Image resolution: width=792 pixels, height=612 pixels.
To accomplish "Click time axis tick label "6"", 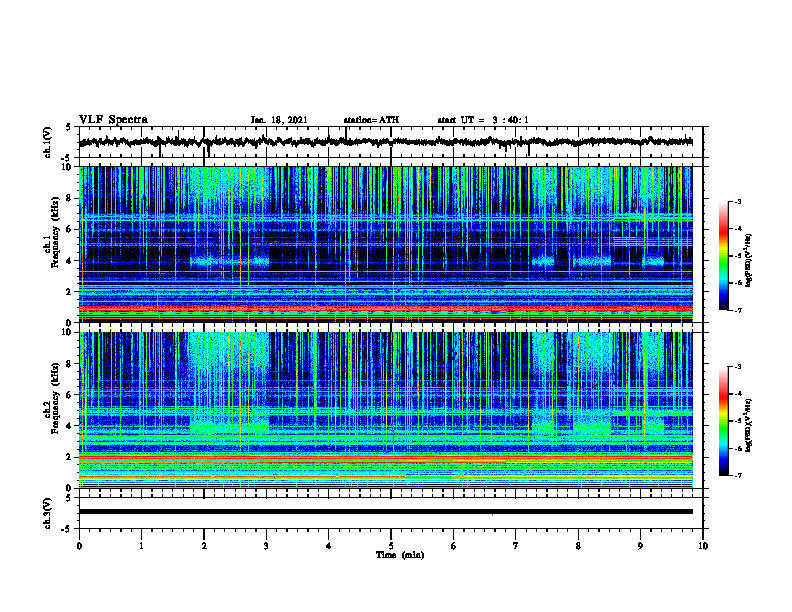I will pyautogui.click(x=454, y=546).
